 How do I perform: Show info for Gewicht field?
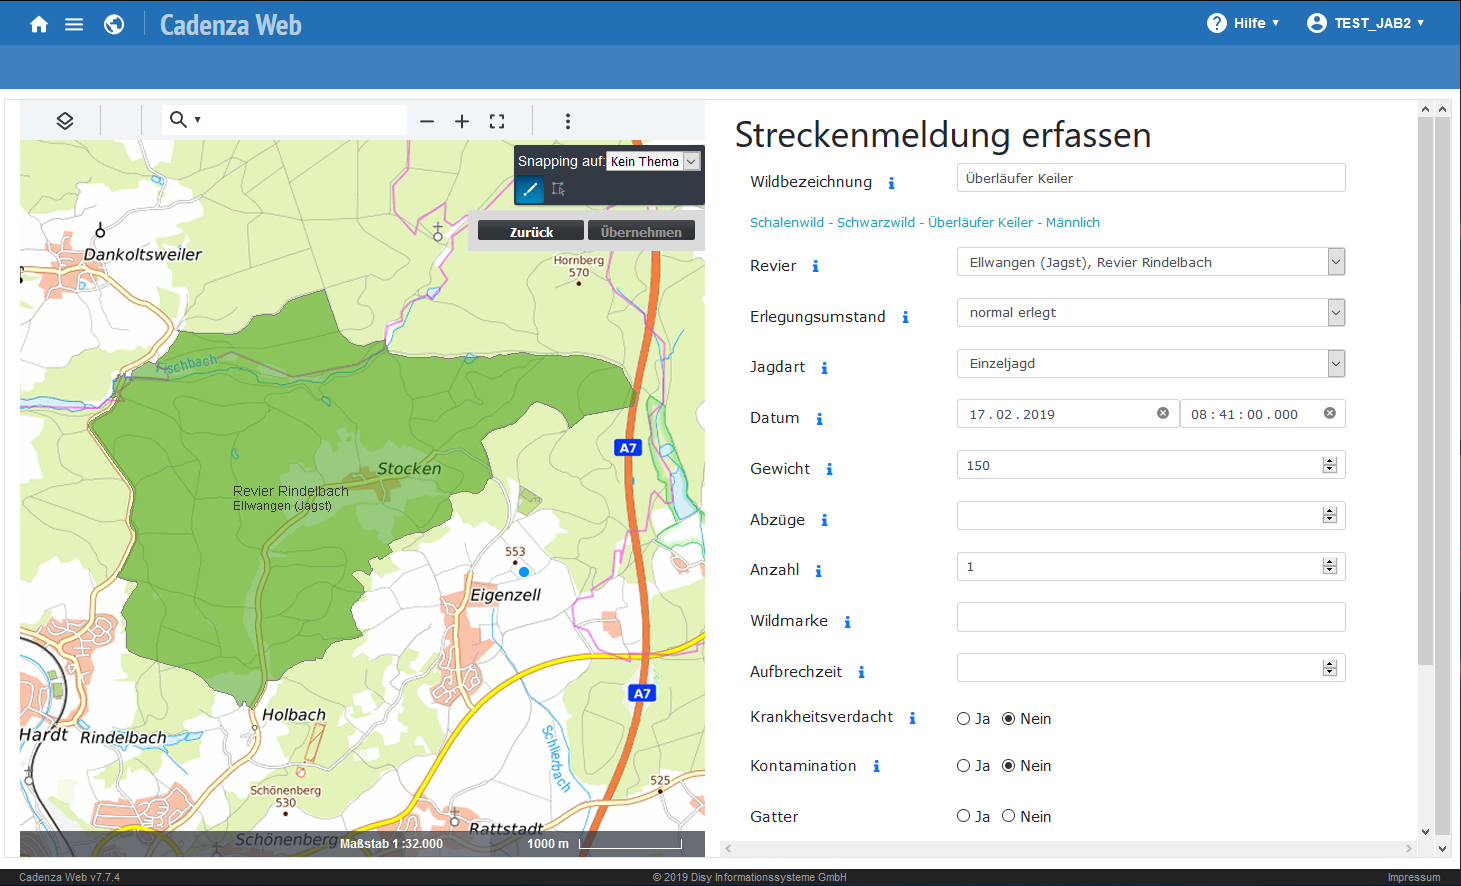coord(829,469)
